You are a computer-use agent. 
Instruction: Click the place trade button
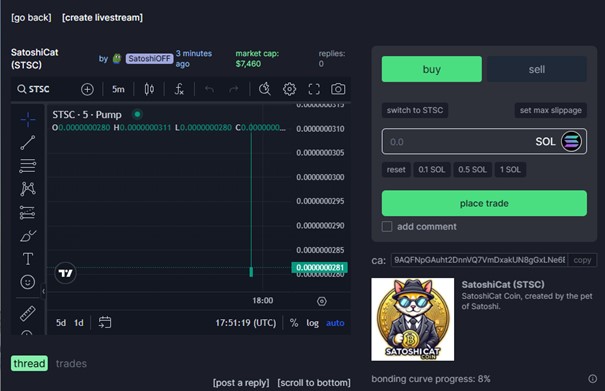point(484,203)
